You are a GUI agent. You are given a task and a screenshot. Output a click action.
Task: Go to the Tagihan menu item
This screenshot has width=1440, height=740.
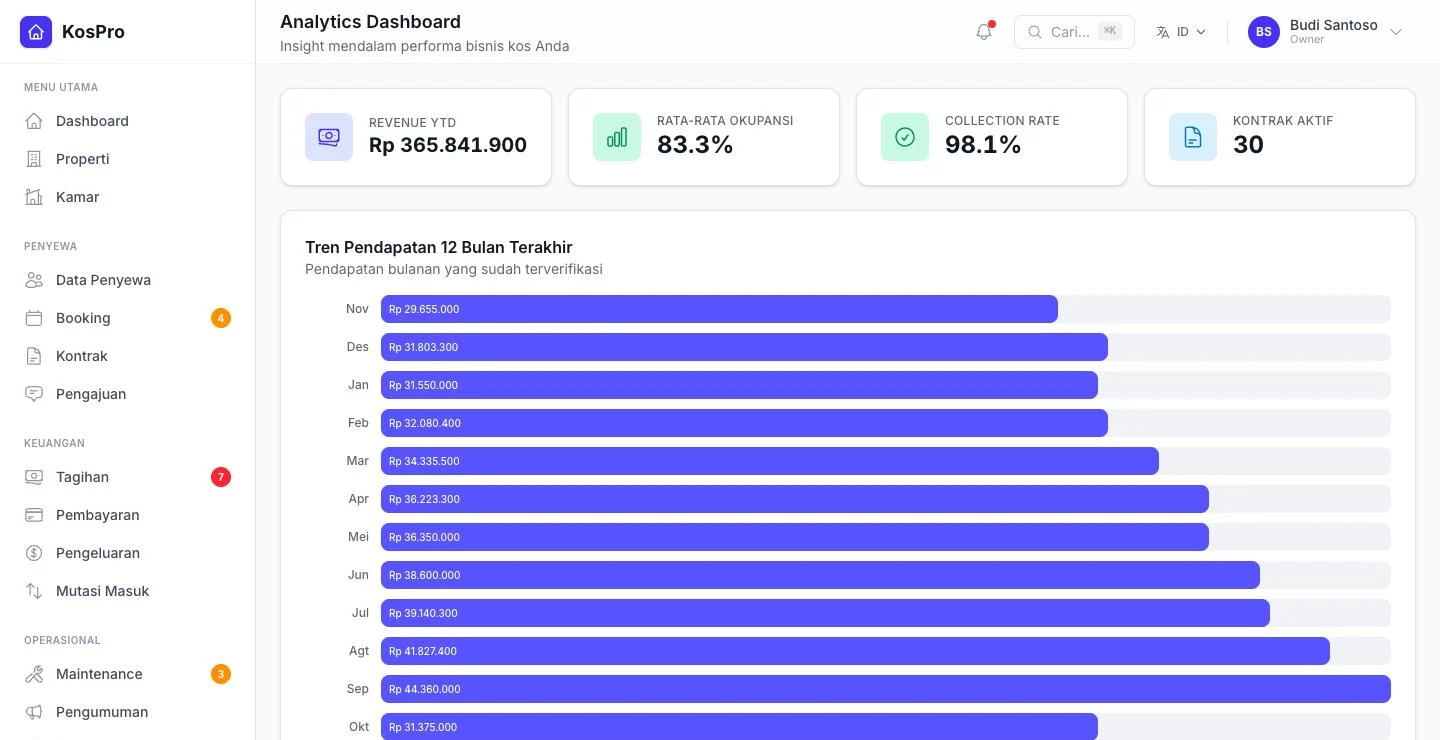click(128, 477)
